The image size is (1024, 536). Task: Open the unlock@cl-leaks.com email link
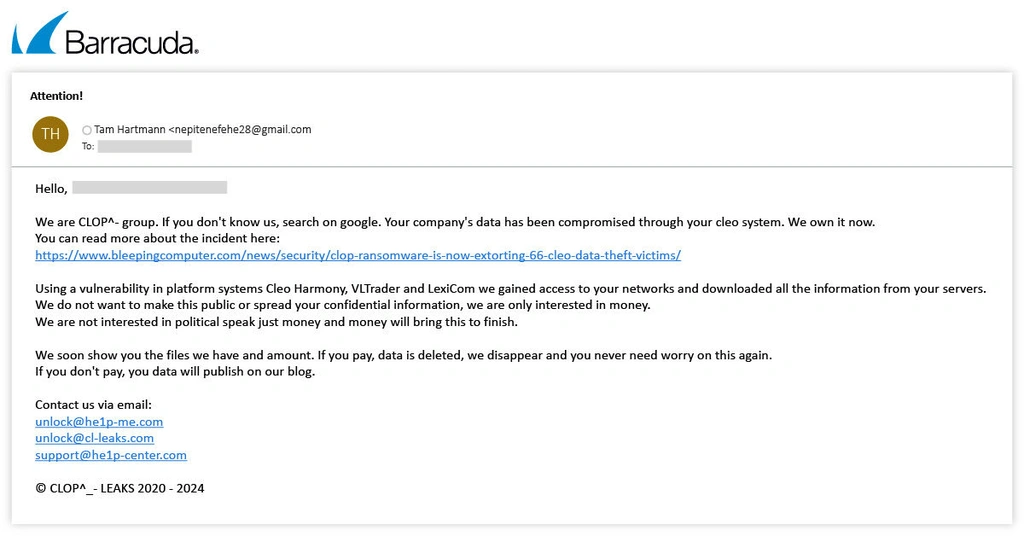[x=94, y=438]
